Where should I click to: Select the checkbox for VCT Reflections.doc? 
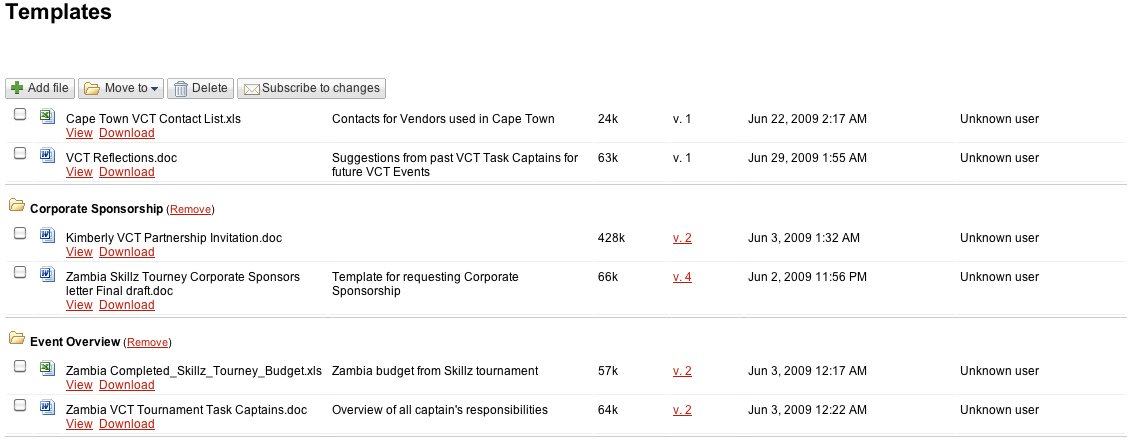pos(20,153)
